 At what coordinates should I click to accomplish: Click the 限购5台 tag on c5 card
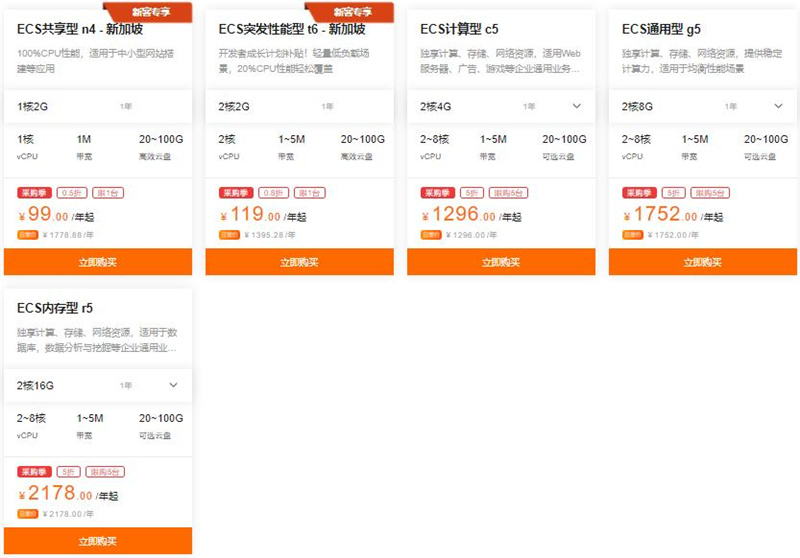[508, 193]
